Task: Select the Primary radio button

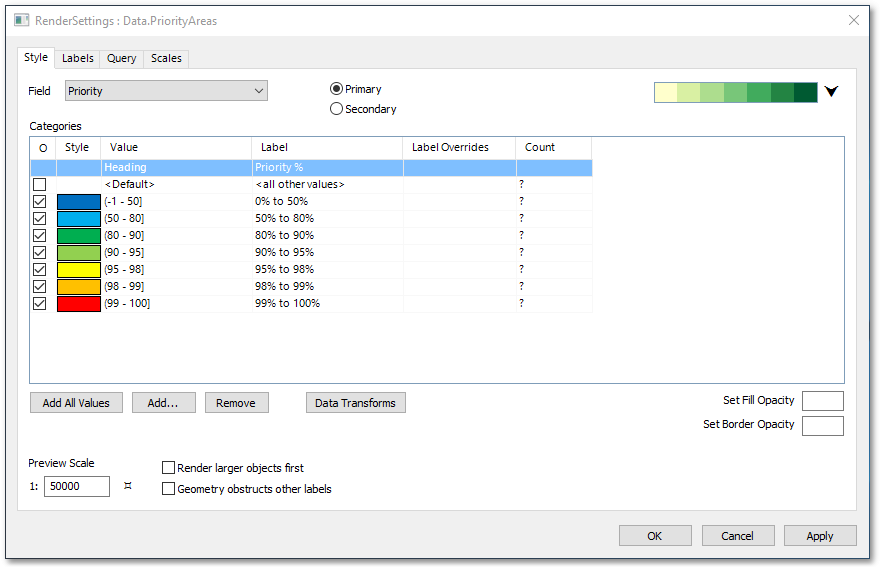Action: click(336, 89)
